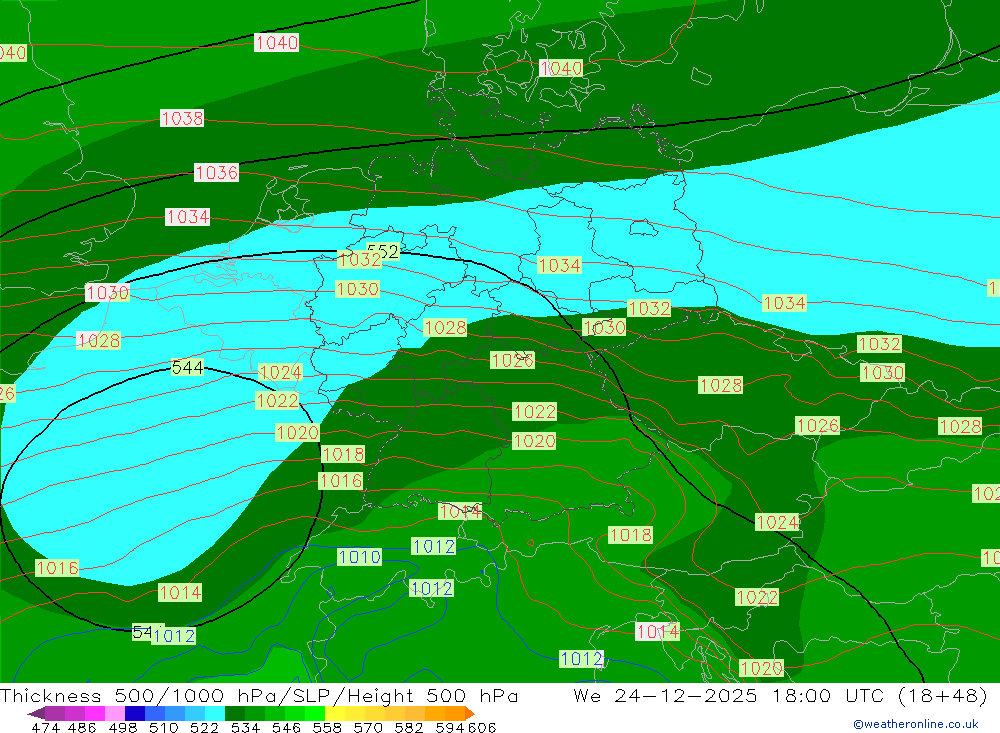Click the dark purple legend swatch above 474

[x=54, y=713]
